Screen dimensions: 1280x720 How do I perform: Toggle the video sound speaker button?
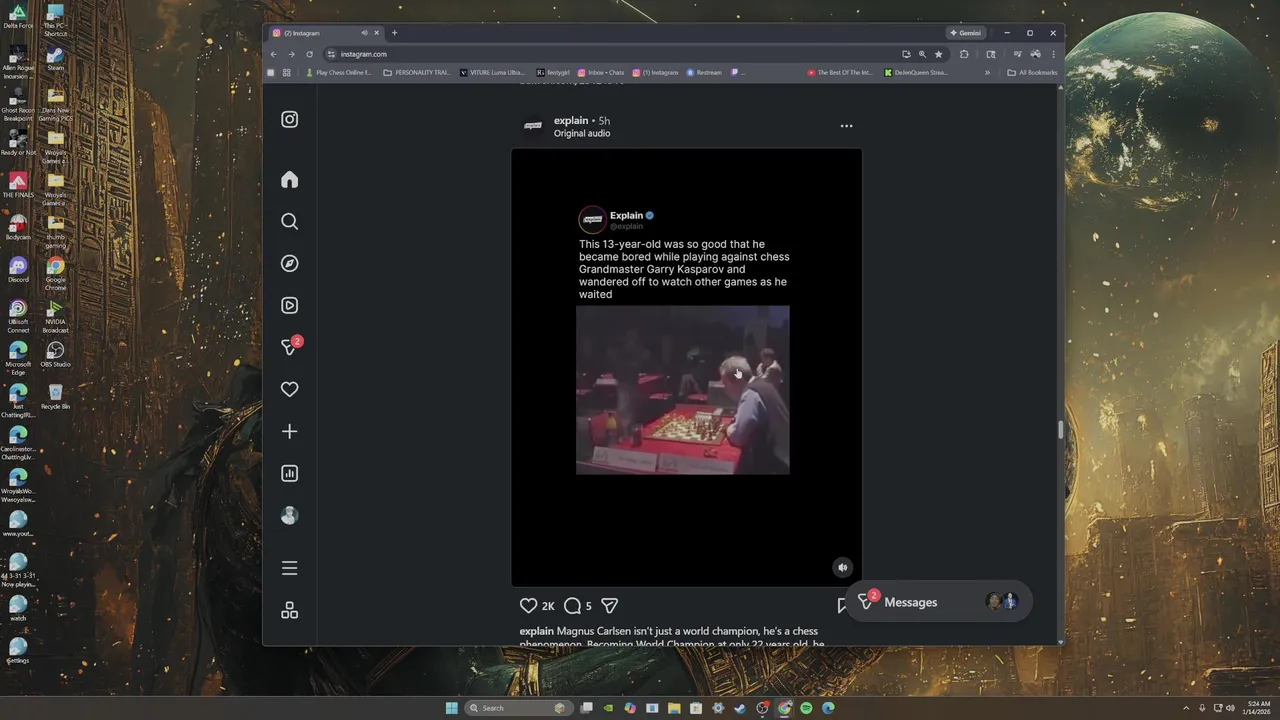click(x=842, y=567)
